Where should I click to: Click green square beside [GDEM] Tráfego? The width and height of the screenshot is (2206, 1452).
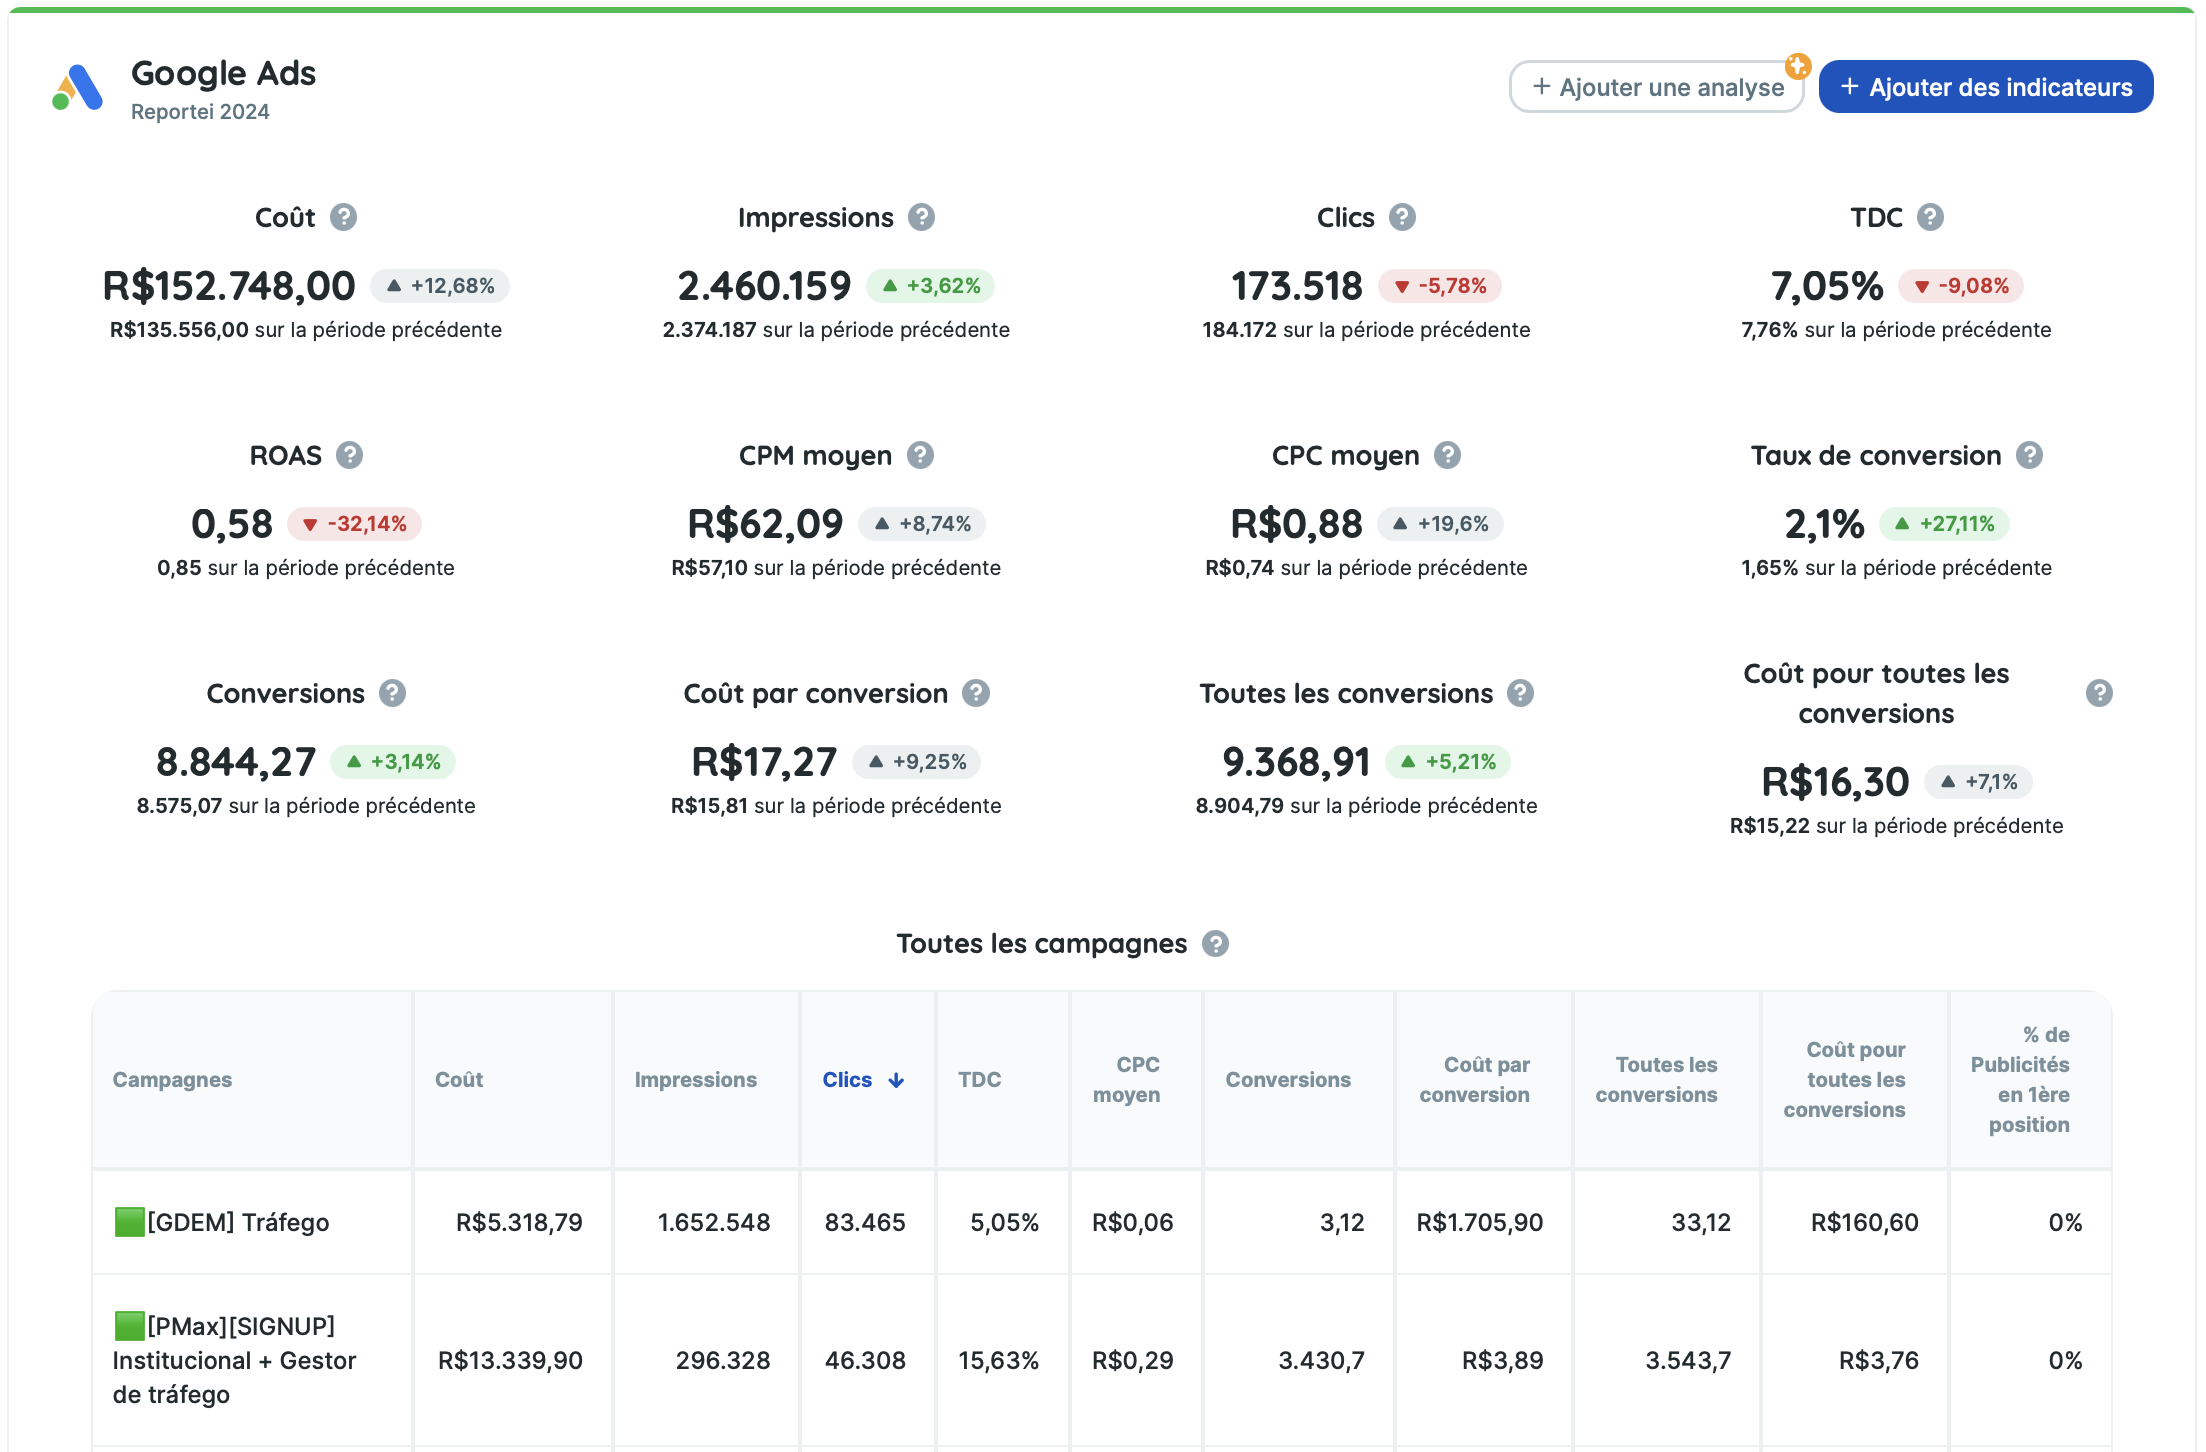tap(129, 1222)
